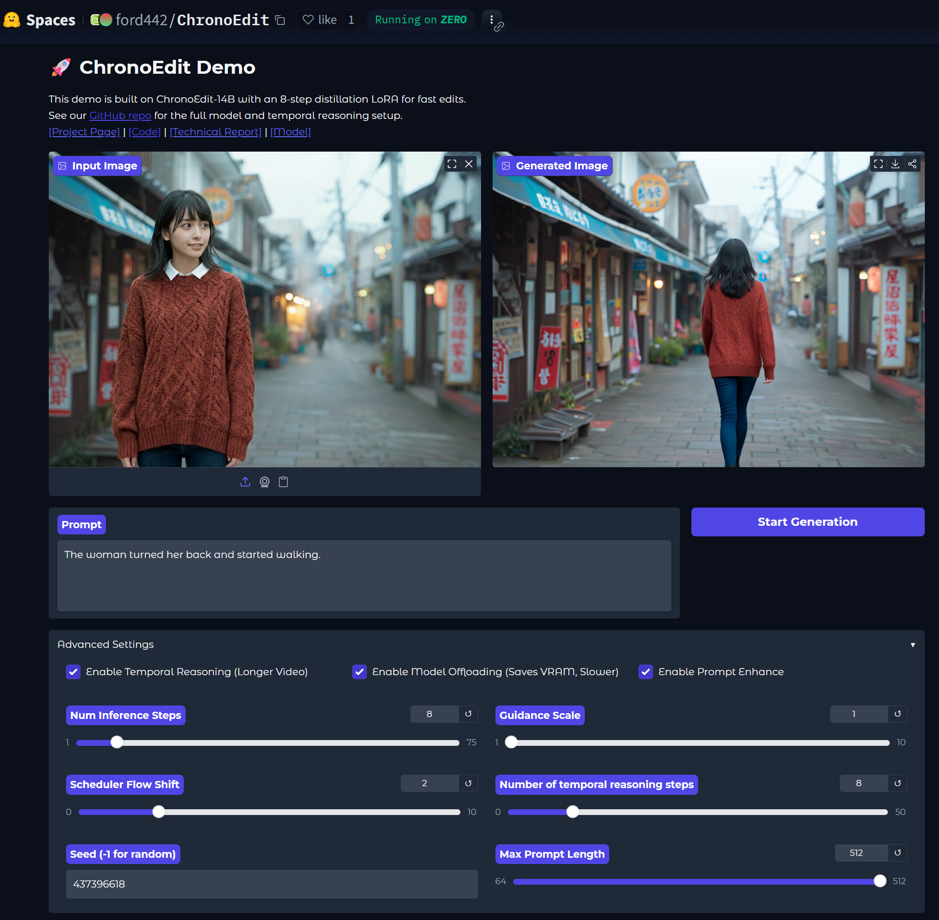Toggle Enable Prompt Enhance checkbox
This screenshot has width=939, height=920.
pos(646,671)
